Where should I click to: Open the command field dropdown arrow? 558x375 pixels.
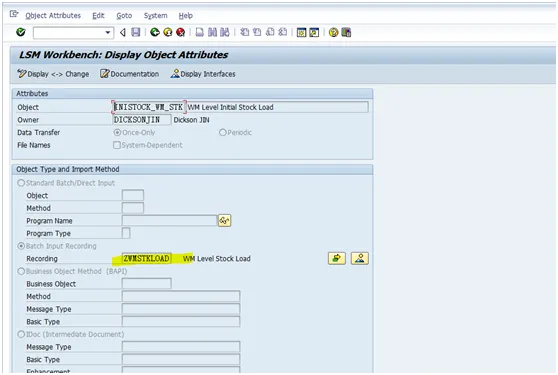pyautogui.click(x=108, y=33)
